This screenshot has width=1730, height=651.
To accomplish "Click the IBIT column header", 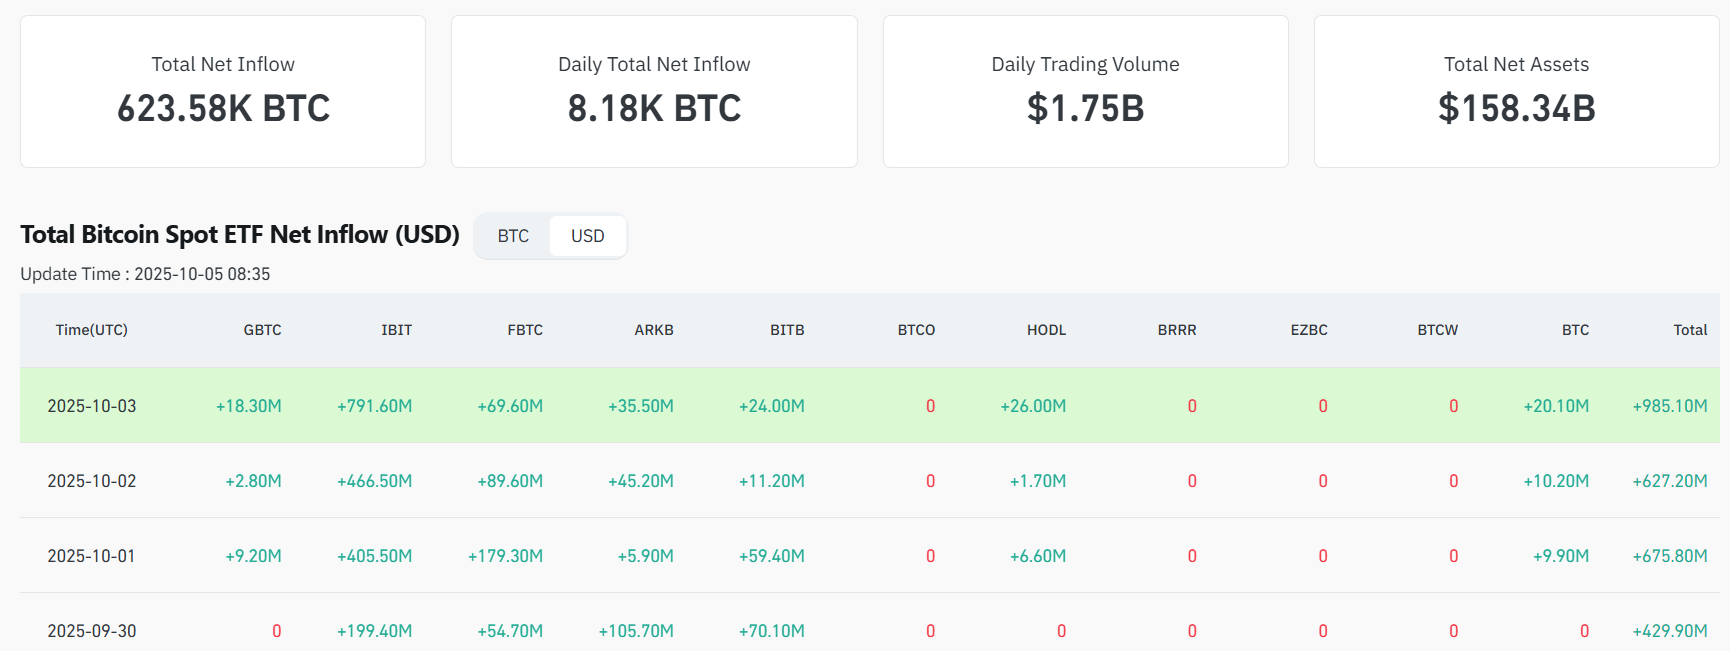I will pyautogui.click(x=396, y=330).
